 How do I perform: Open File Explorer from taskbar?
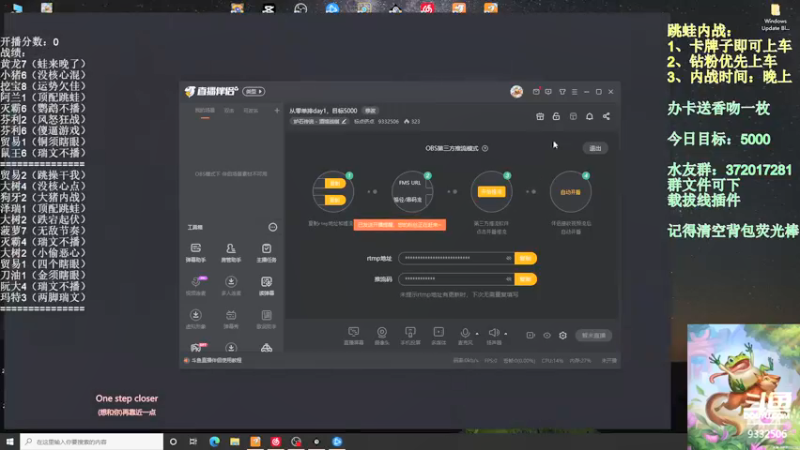coord(235,441)
